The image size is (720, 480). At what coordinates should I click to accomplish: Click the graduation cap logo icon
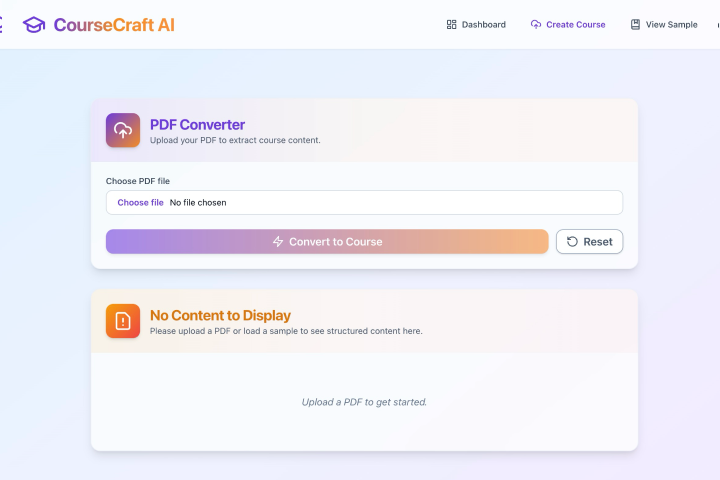(x=34, y=24)
